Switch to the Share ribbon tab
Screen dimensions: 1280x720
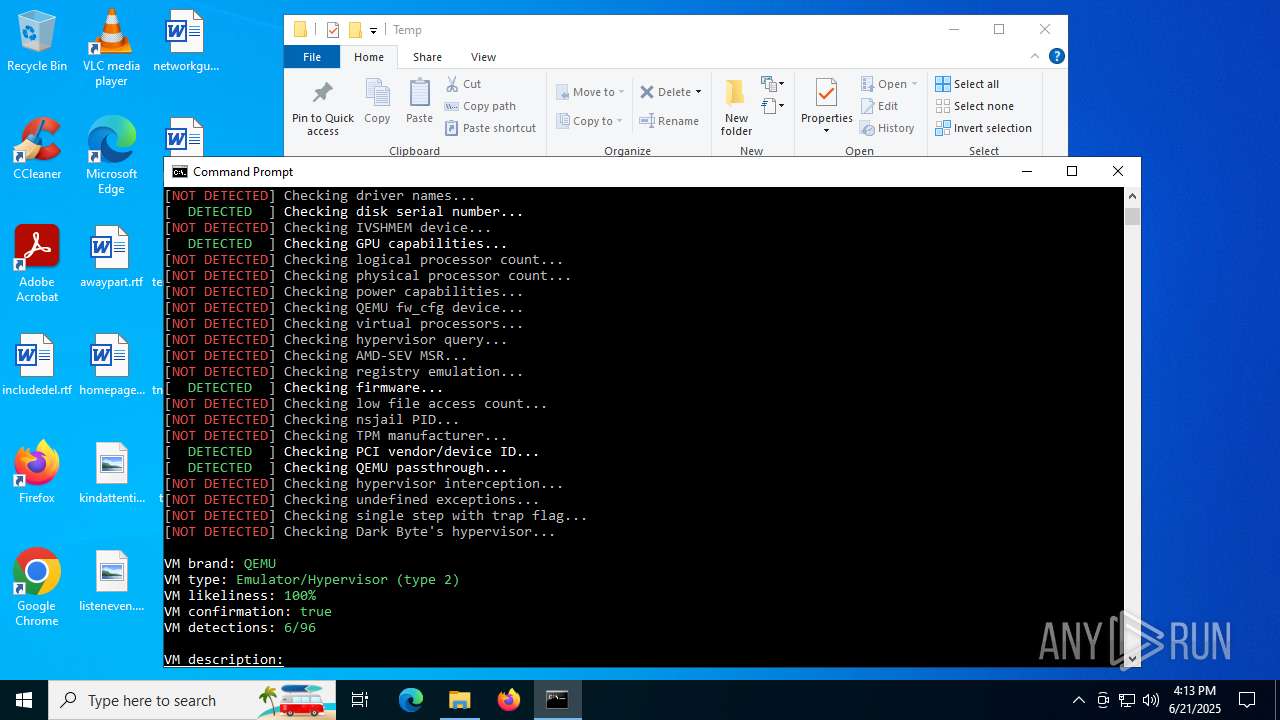[427, 57]
